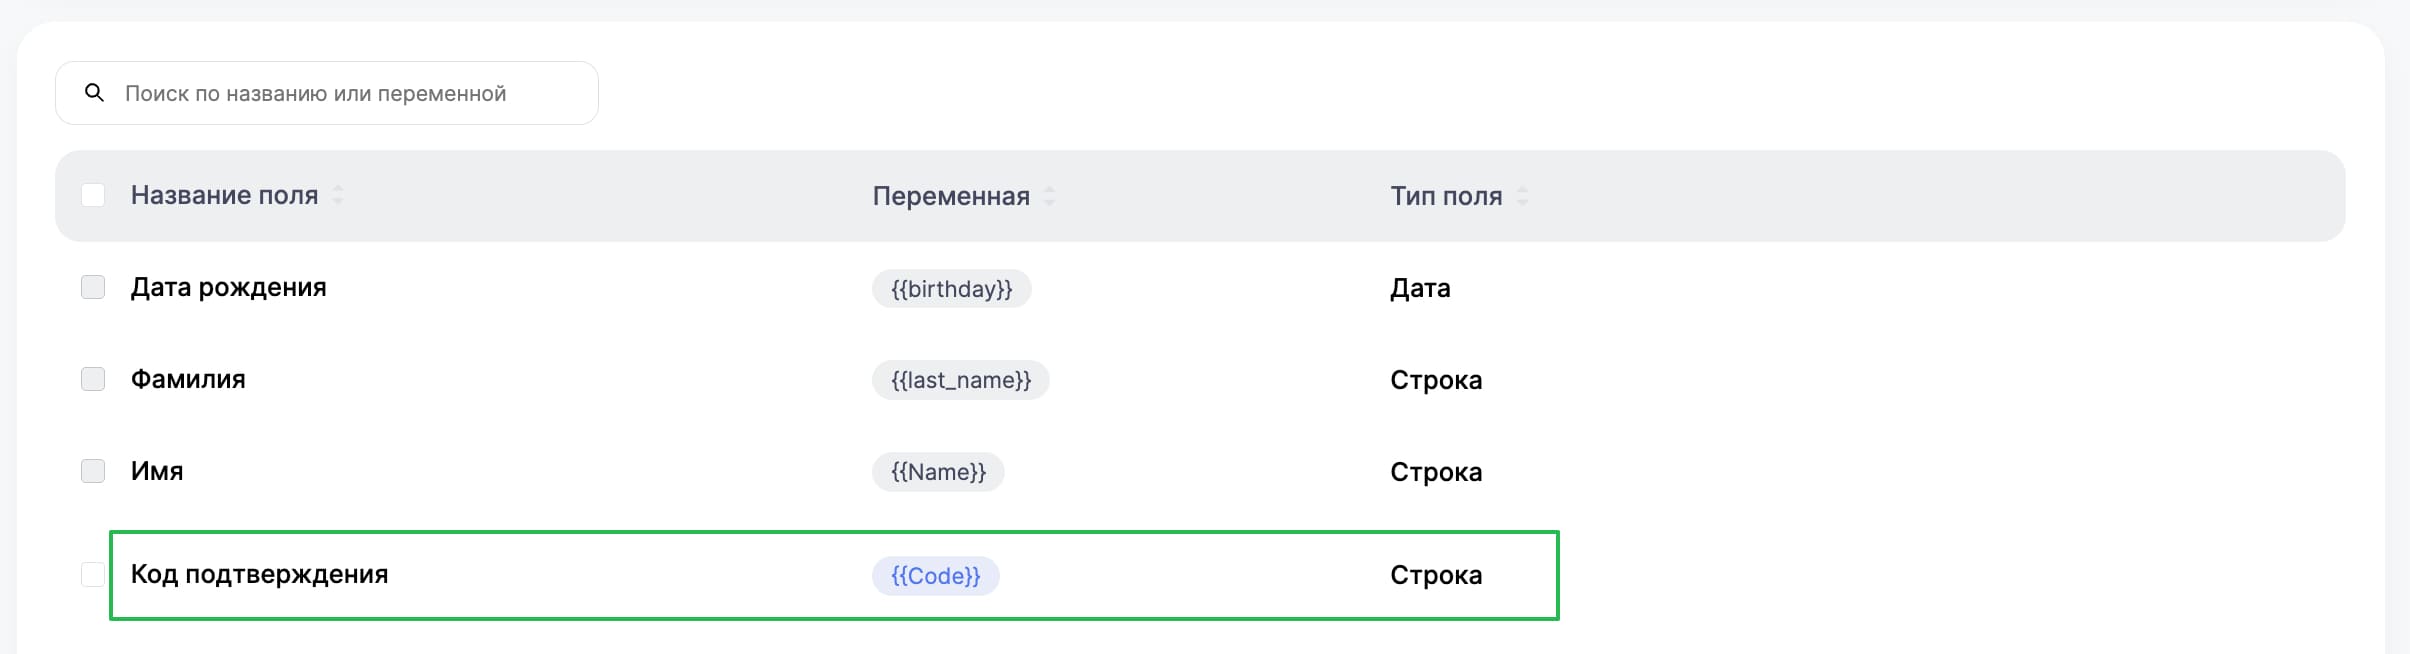Click the Название поля column header label
This screenshot has width=2410, height=654.
pyautogui.click(x=224, y=195)
